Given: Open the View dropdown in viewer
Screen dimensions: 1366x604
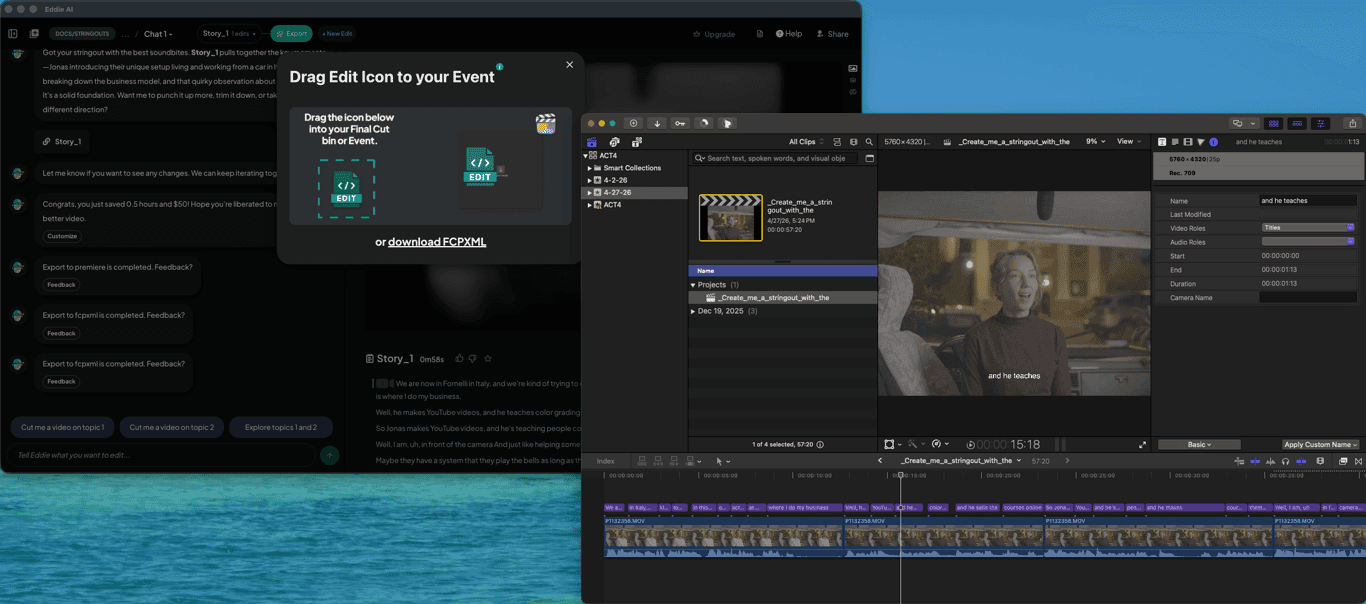Looking at the screenshot, I should pos(1129,142).
